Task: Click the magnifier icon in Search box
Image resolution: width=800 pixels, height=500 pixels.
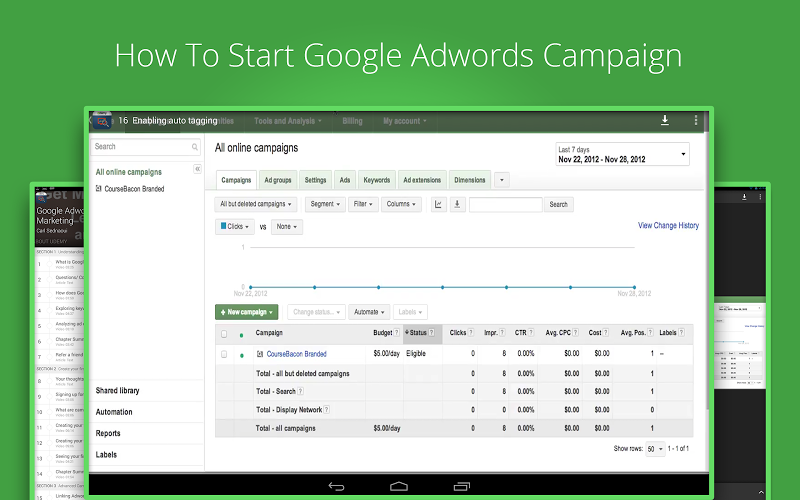Action: click(x=194, y=147)
